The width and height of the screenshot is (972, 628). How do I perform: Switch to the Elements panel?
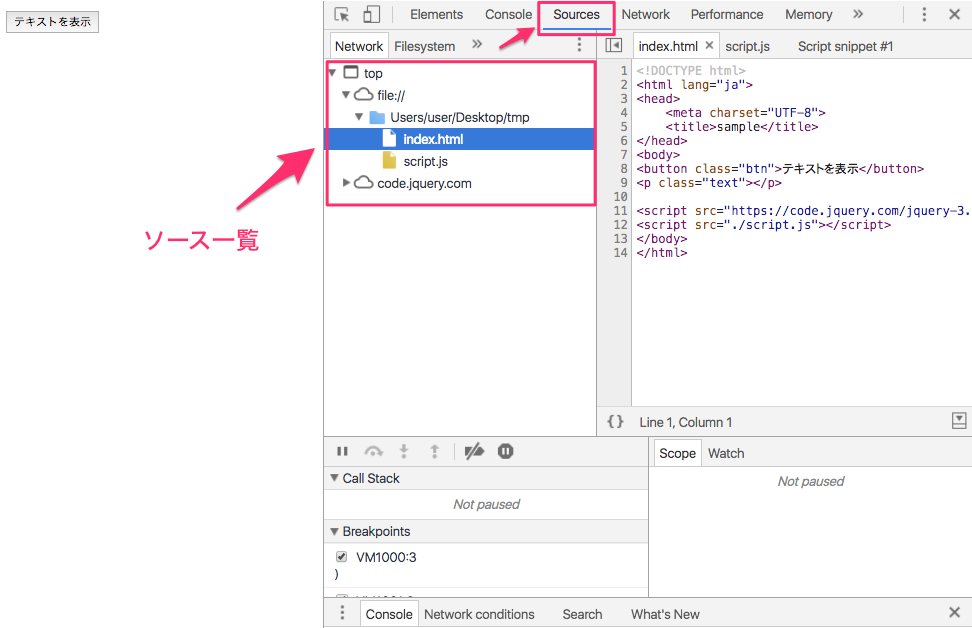tap(436, 14)
